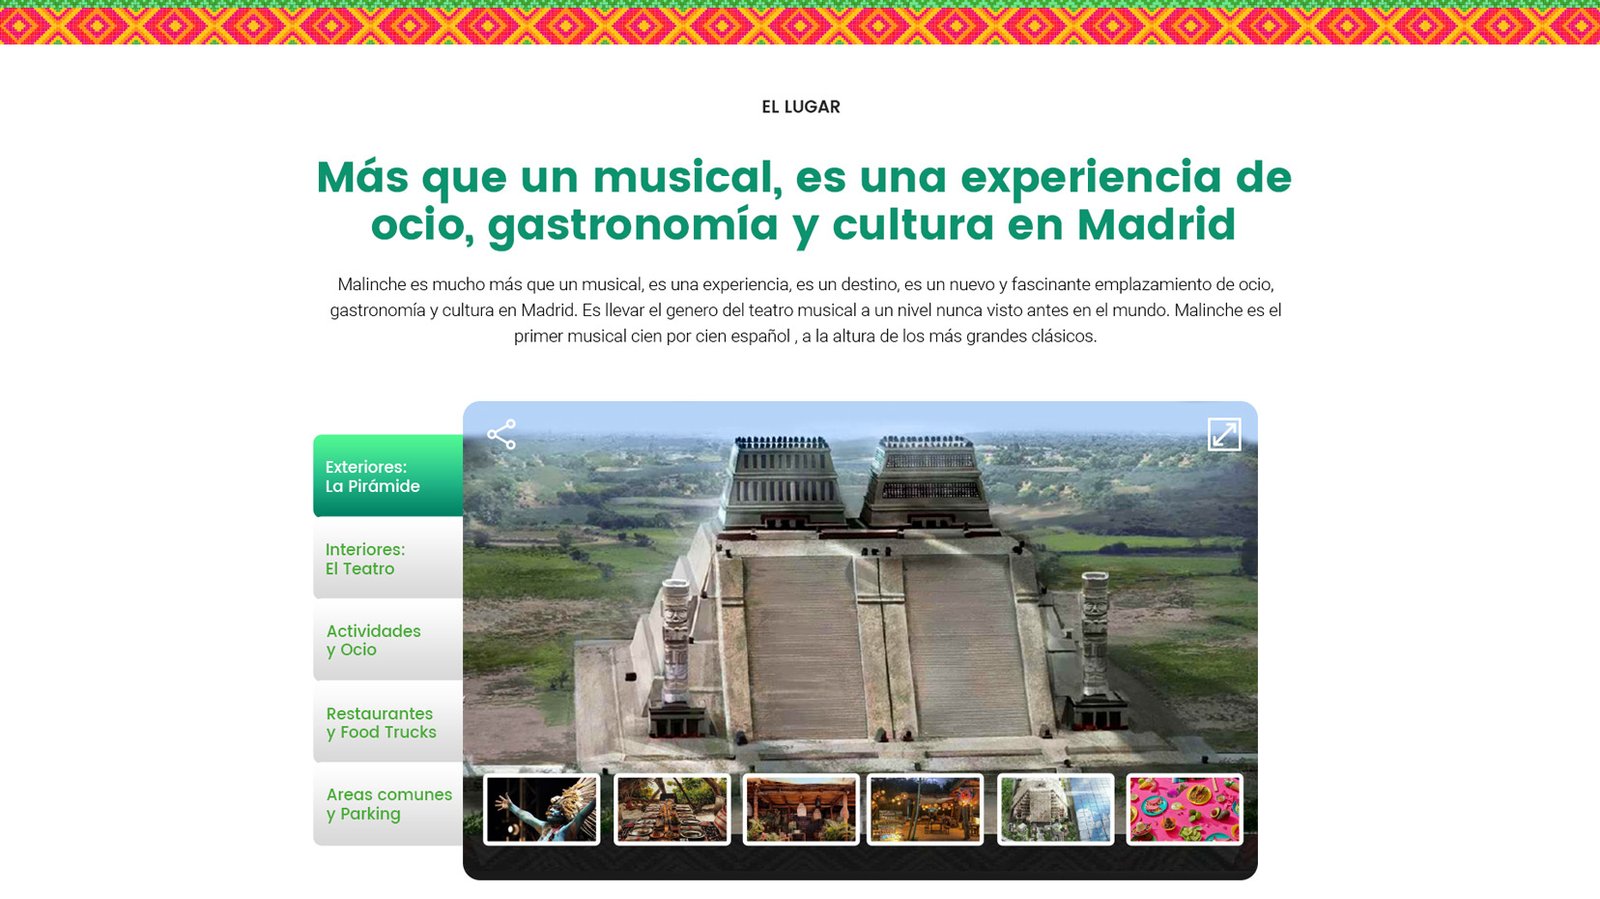
Task: Click the right stone statue in image
Action: [x=1095, y=630]
